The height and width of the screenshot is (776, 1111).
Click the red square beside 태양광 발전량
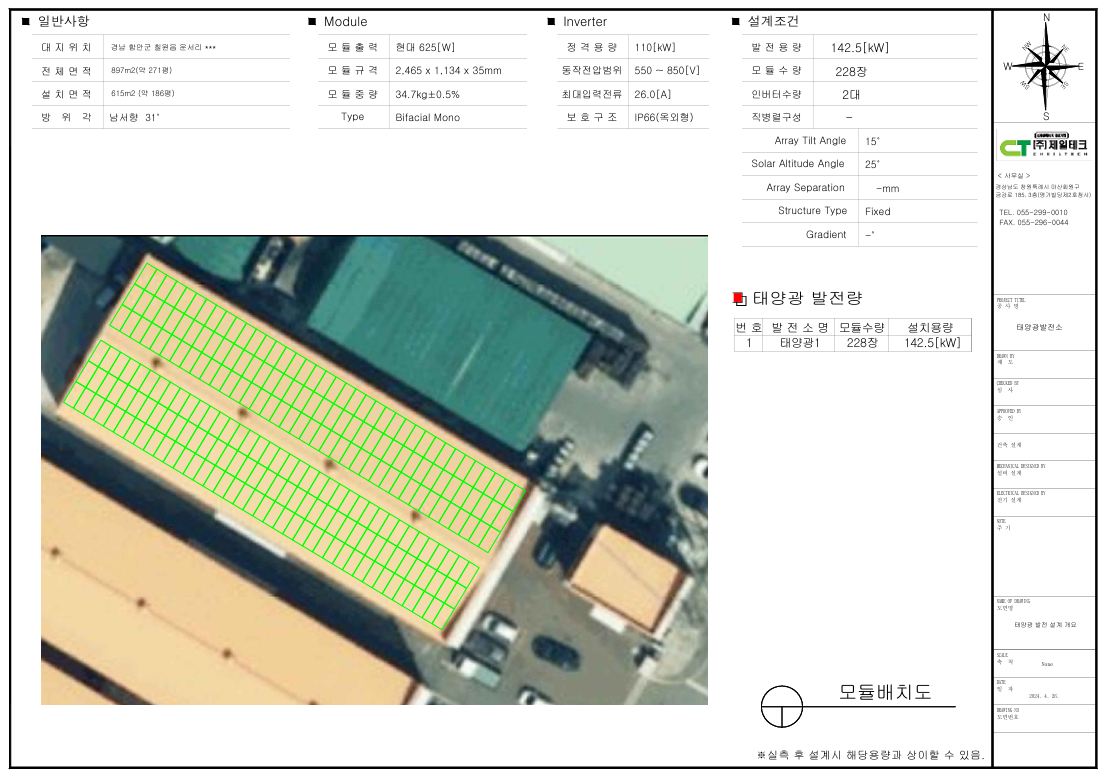tap(739, 298)
